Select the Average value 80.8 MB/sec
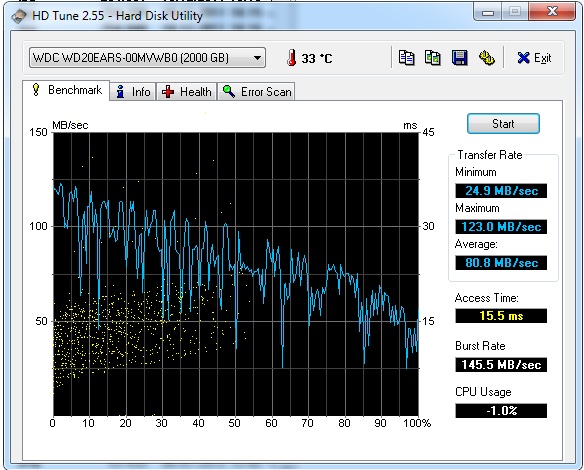Image resolution: width=584 pixels, height=470 pixels. click(501, 263)
